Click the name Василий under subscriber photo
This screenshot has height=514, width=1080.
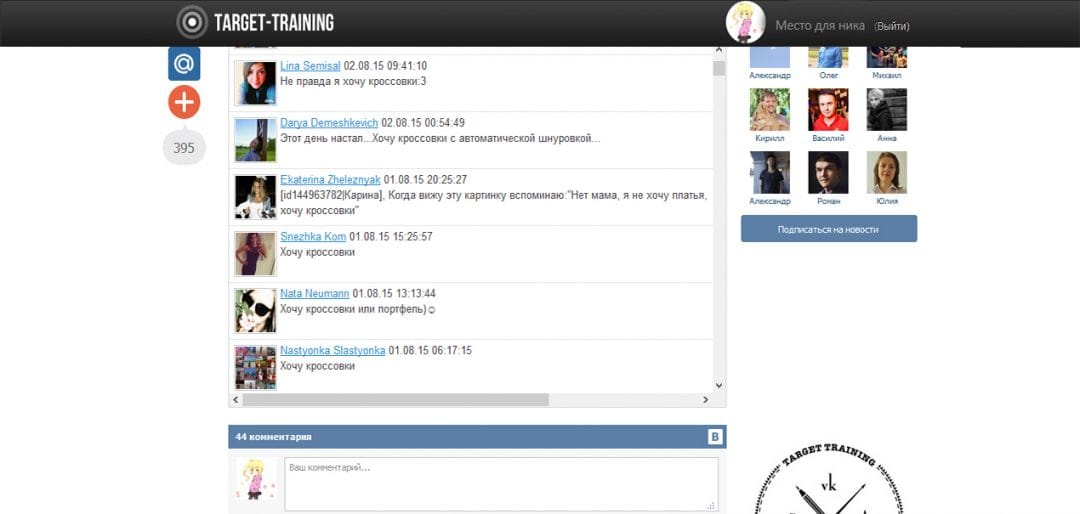click(x=829, y=138)
